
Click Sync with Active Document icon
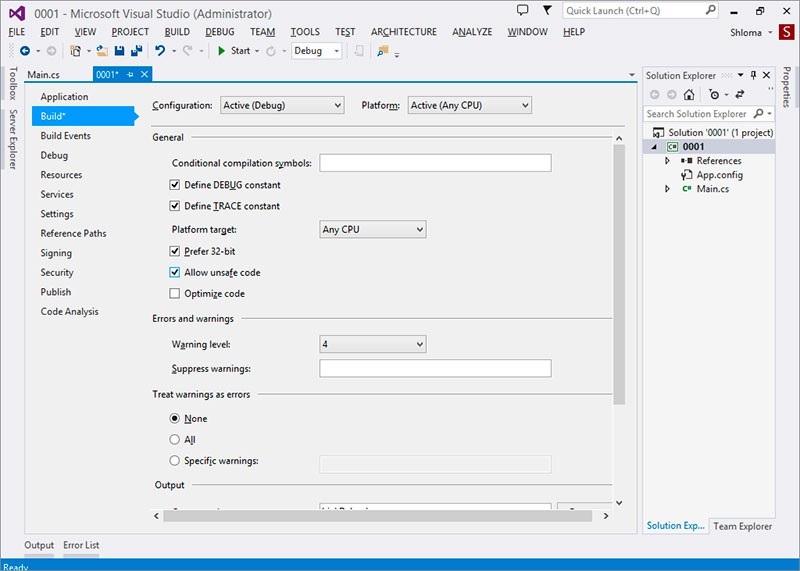(x=740, y=94)
